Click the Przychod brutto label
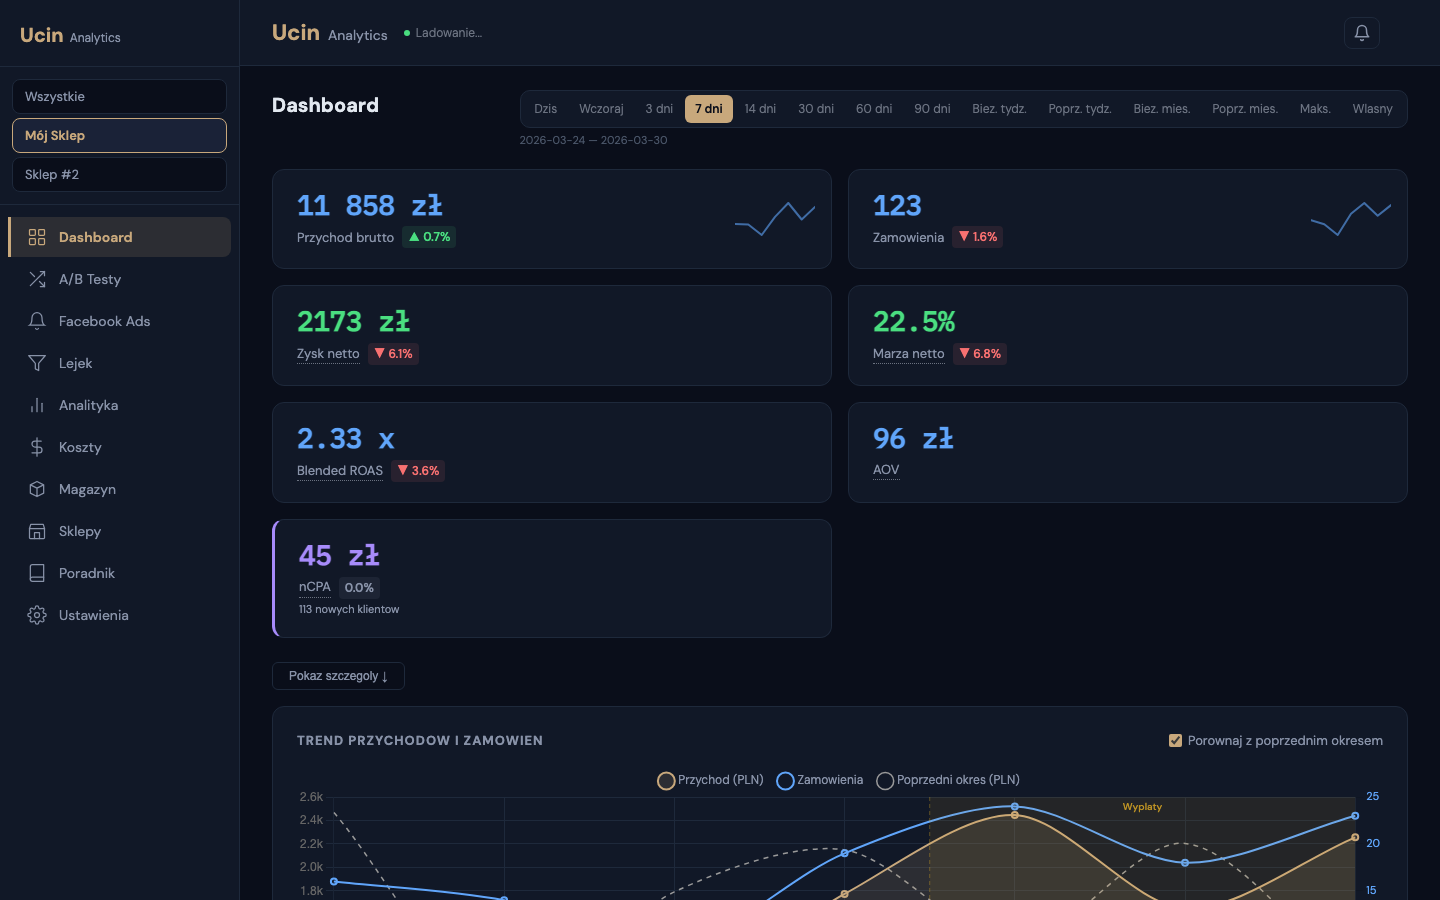1440x900 pixels. (x=346, y=237)
